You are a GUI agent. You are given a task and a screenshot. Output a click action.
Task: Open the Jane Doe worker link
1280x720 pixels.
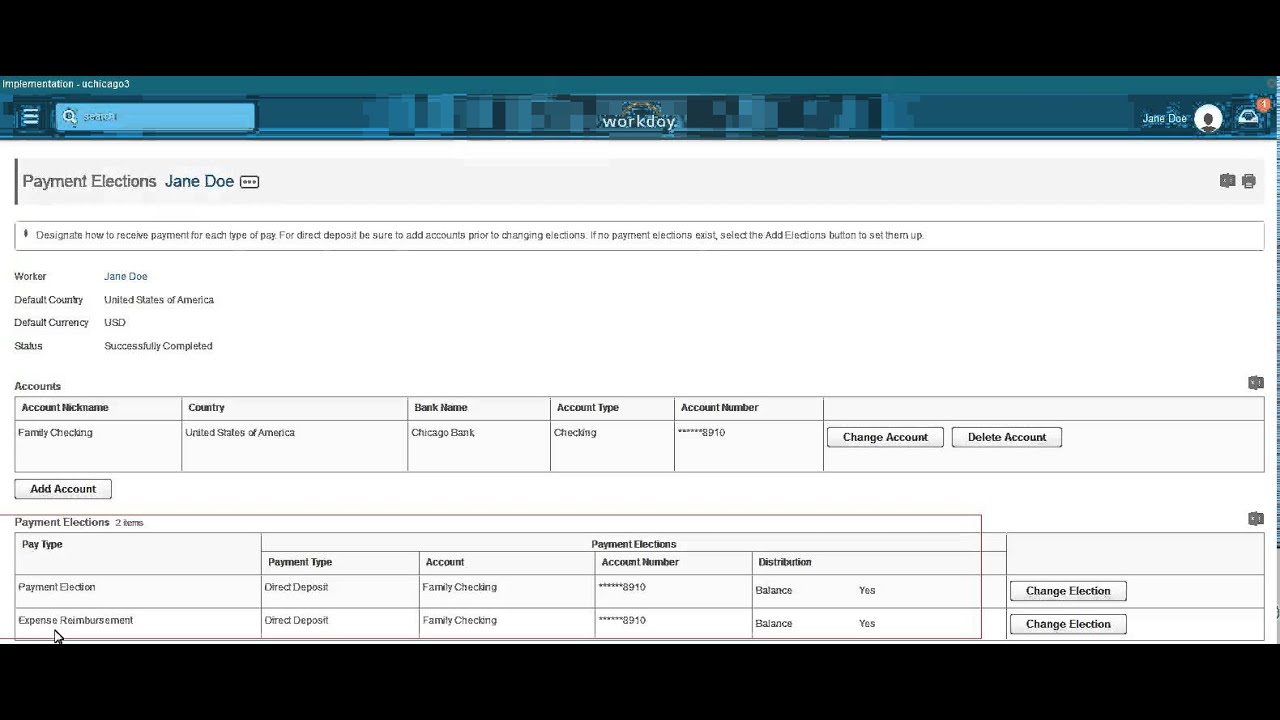125,276
